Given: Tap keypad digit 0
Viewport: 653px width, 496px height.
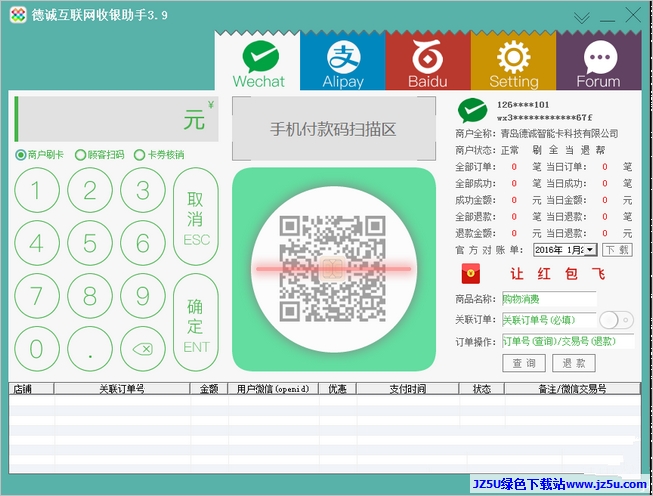Looking at the screenshot, I should 37,349.
